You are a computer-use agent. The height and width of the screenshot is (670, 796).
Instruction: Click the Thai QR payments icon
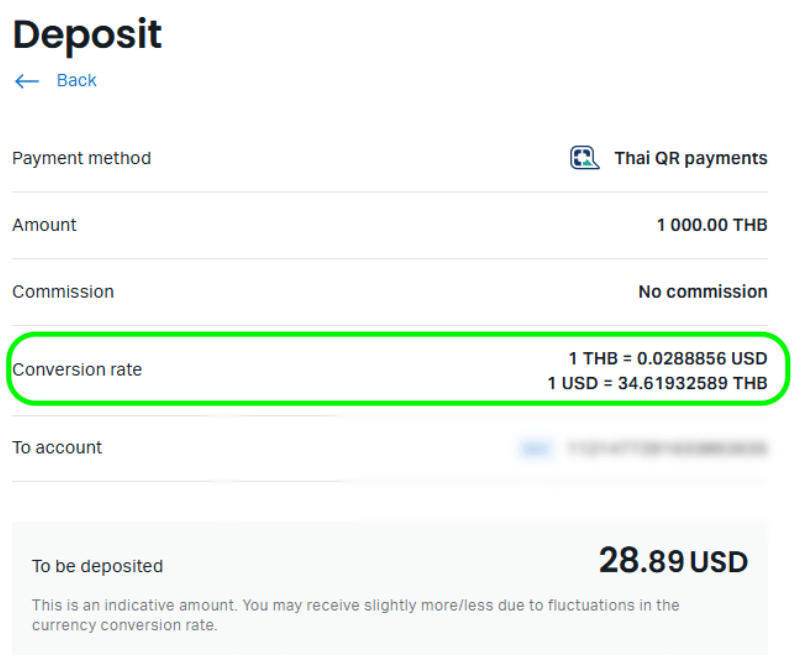point(584,157)
